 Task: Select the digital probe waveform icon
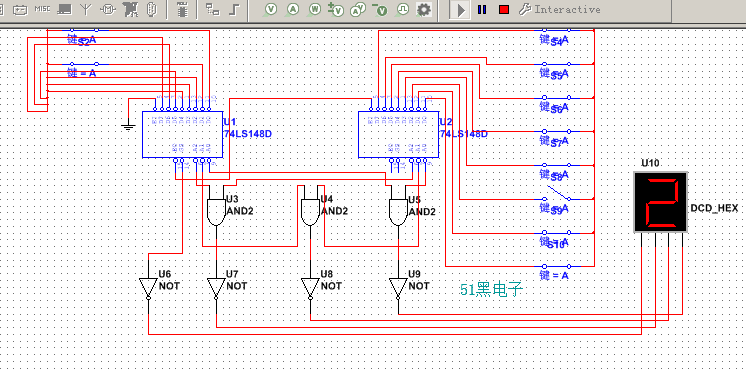point(403,9)
